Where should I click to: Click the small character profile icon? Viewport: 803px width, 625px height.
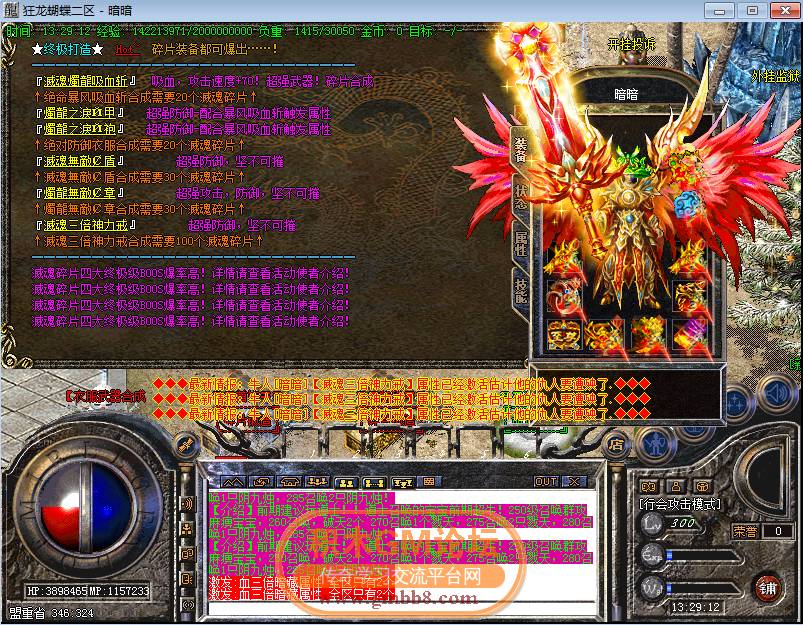(x=675, y=486)
